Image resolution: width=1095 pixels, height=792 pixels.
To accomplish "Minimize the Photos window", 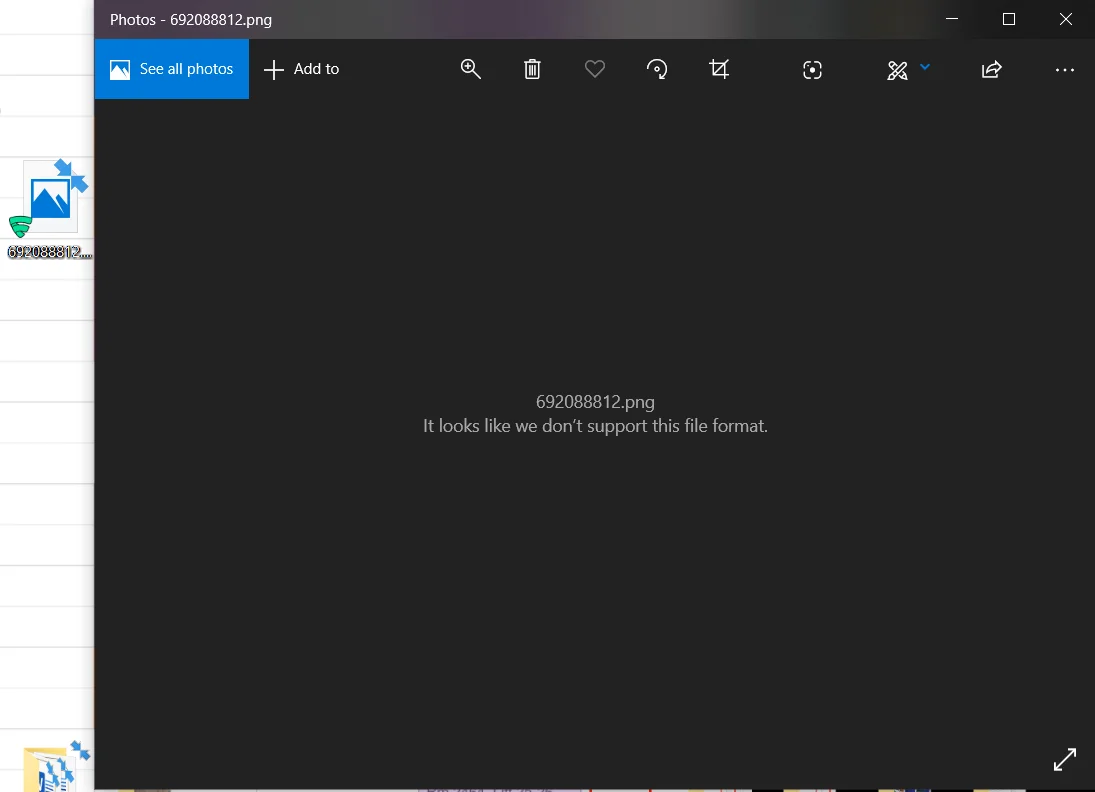I will point(952,20).
